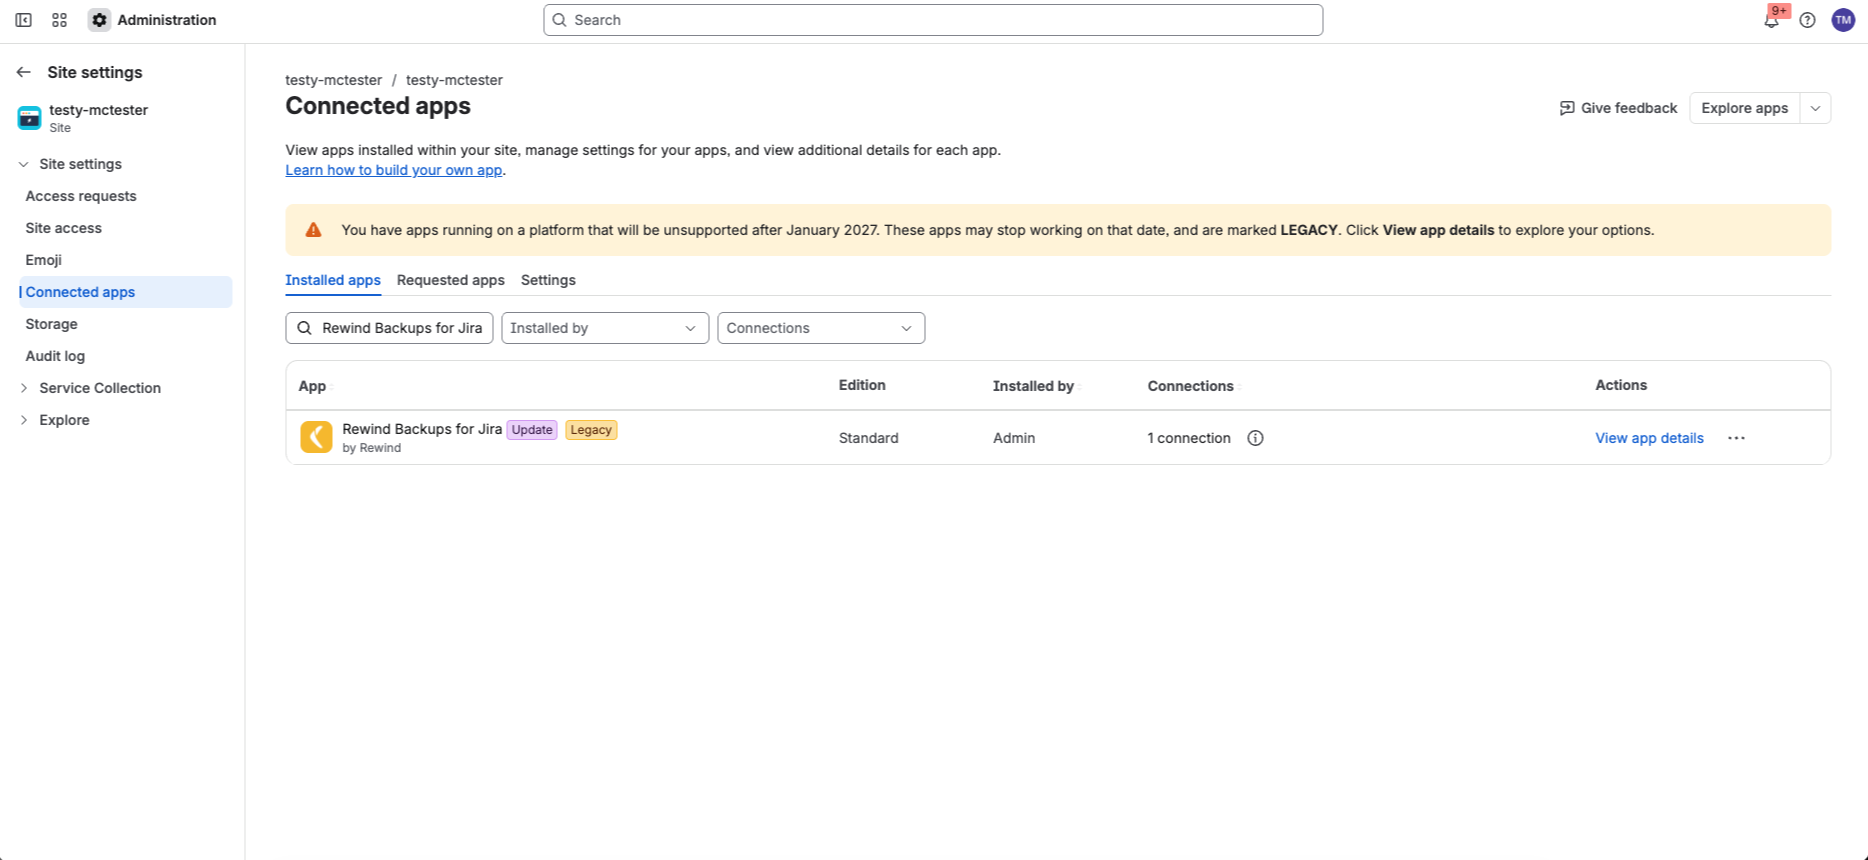Open Site access in sidebar
This screenshot has height=860, width=1868.
point(64,228)
